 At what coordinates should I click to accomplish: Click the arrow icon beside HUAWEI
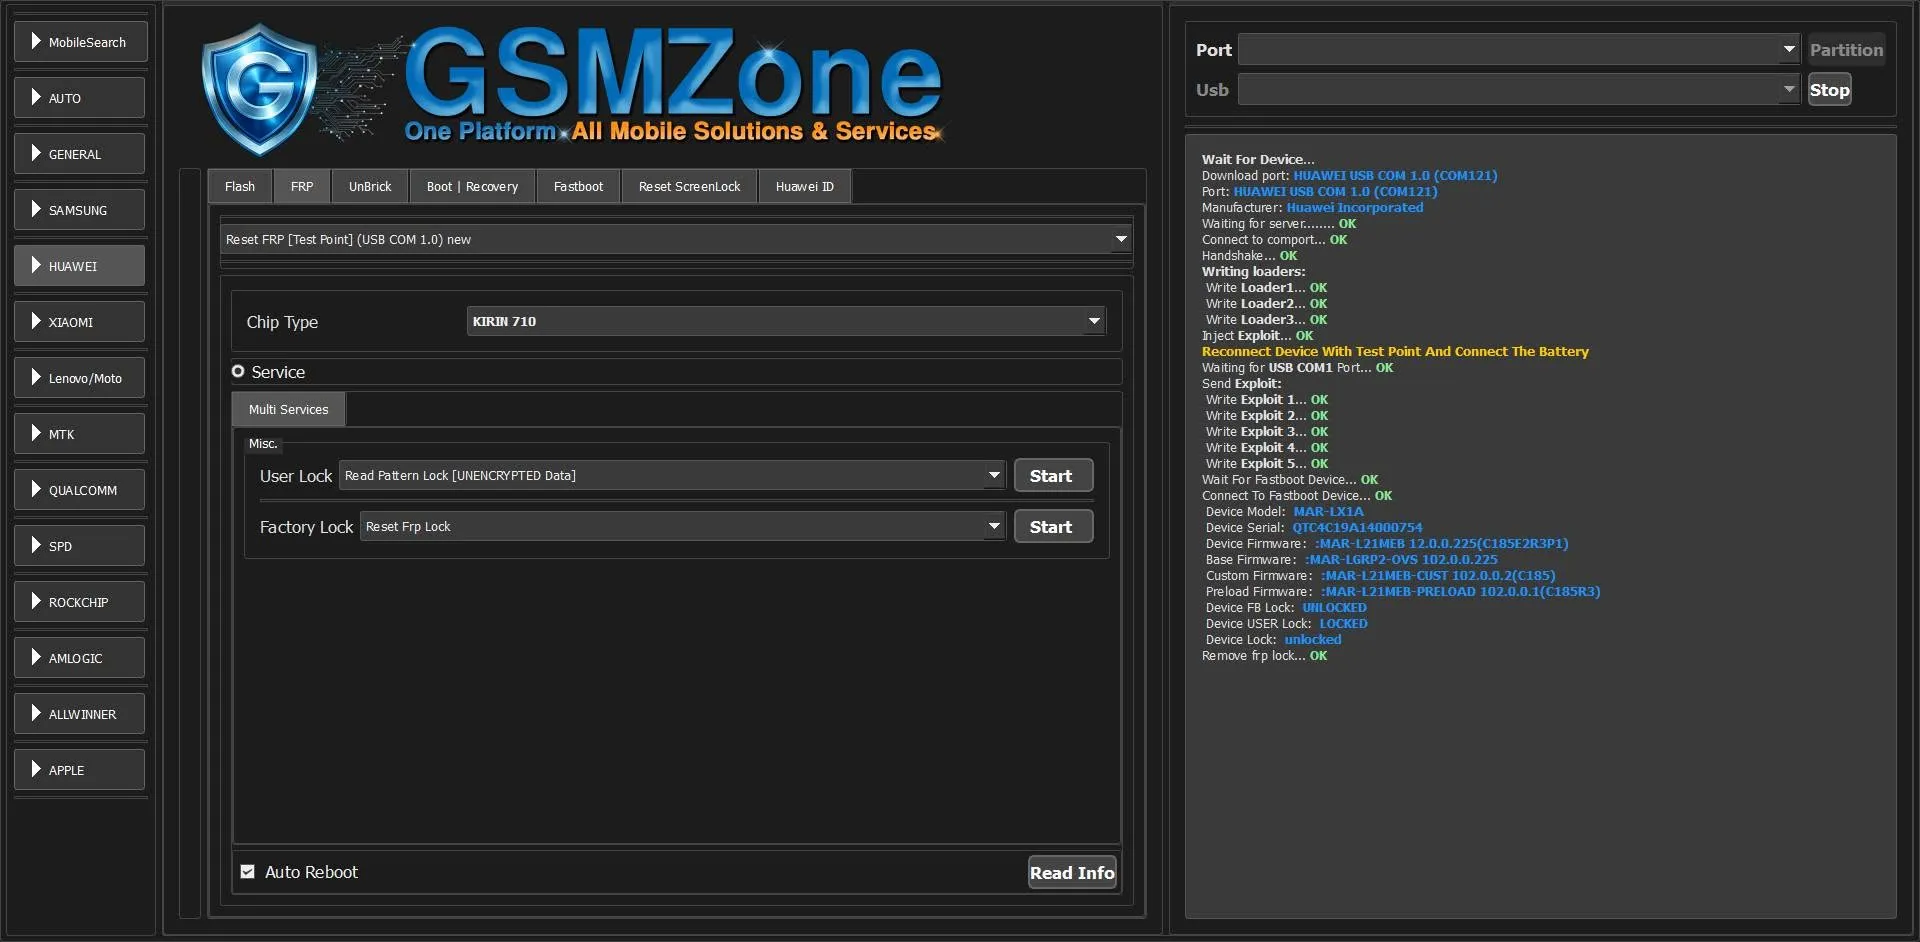click(x=36, y=265)
